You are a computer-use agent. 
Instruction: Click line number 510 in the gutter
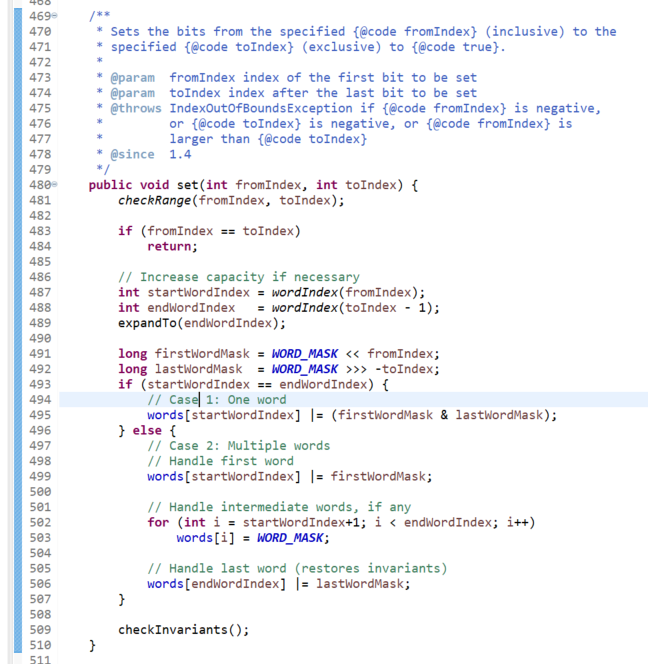click(x=40, y=645)
